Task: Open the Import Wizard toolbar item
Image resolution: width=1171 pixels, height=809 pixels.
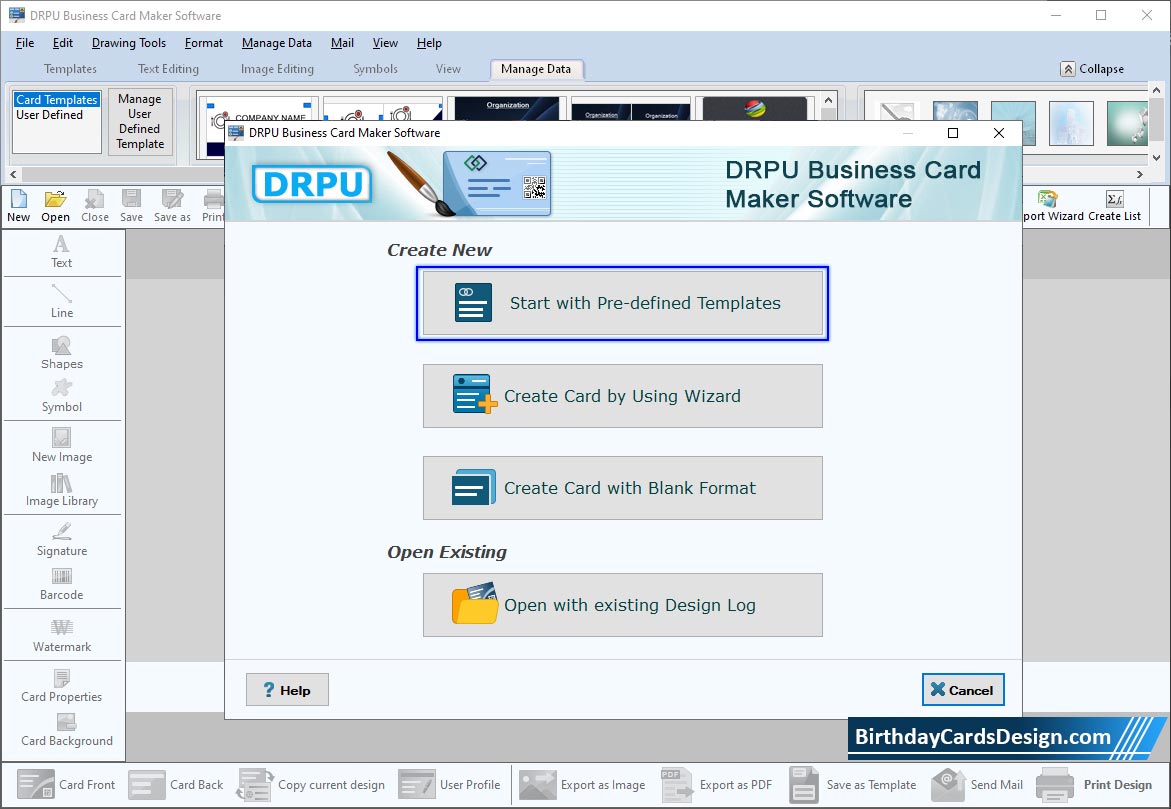Action: 1053,206
